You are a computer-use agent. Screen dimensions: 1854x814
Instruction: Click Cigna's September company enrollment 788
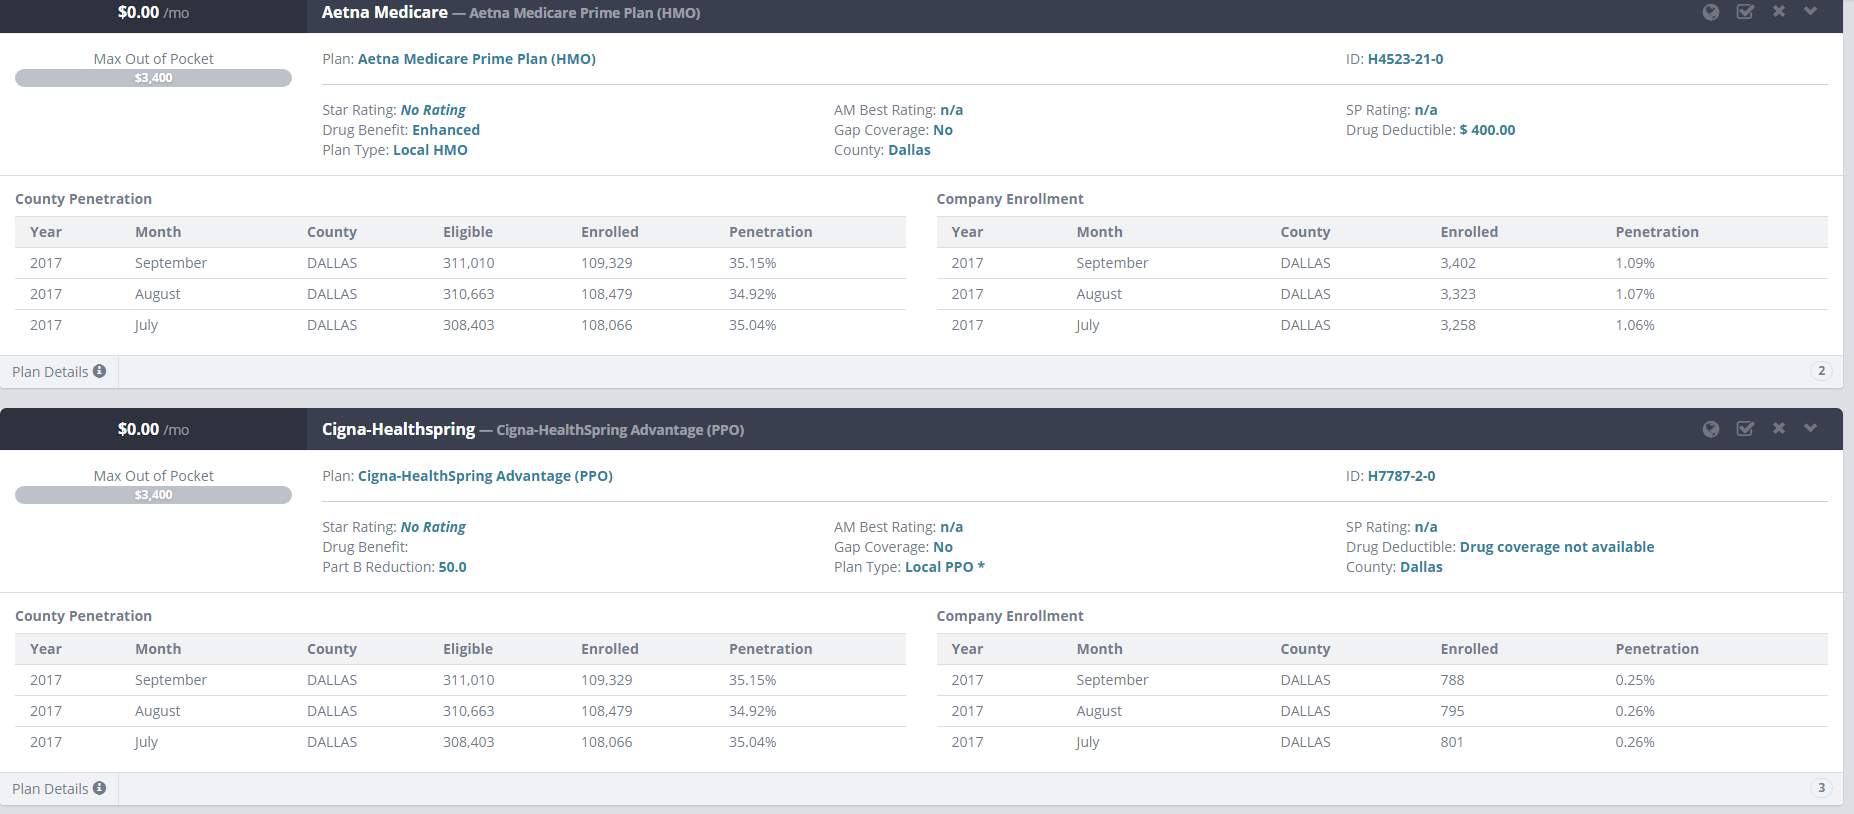point(1452,680)
